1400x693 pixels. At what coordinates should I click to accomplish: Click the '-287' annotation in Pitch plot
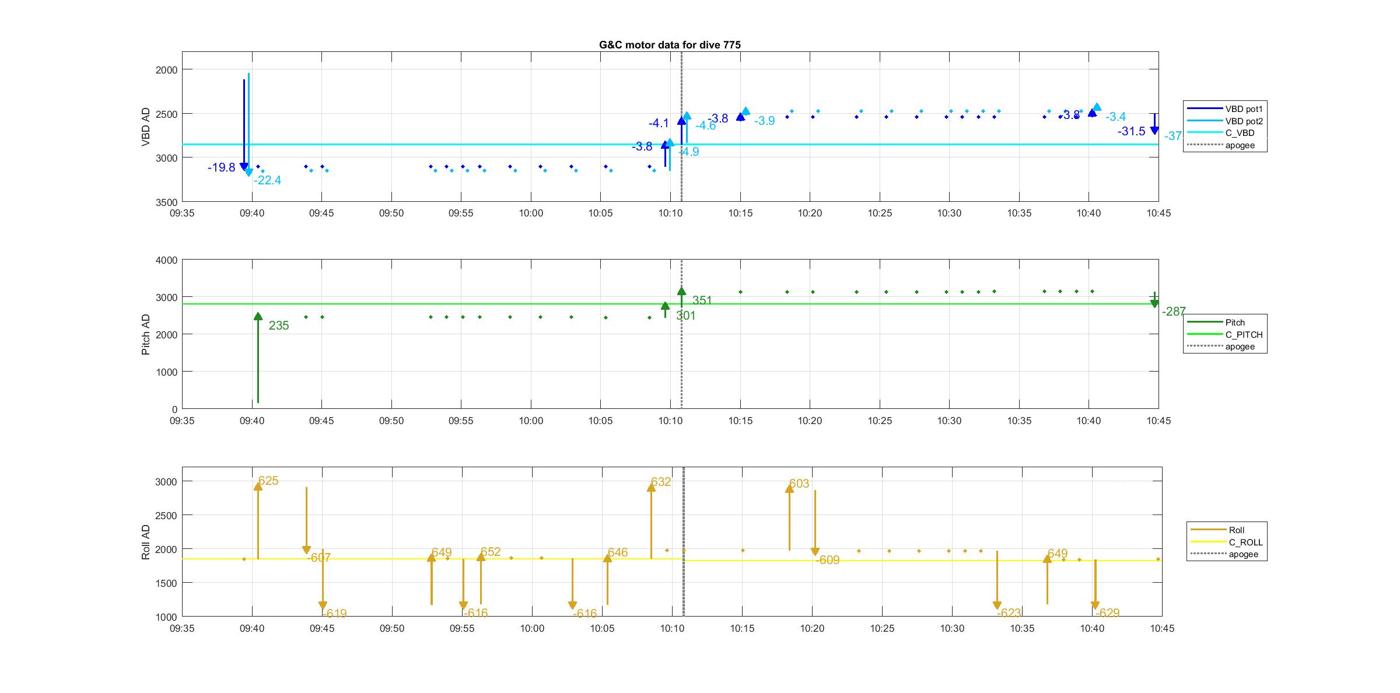click(1174, 312)
